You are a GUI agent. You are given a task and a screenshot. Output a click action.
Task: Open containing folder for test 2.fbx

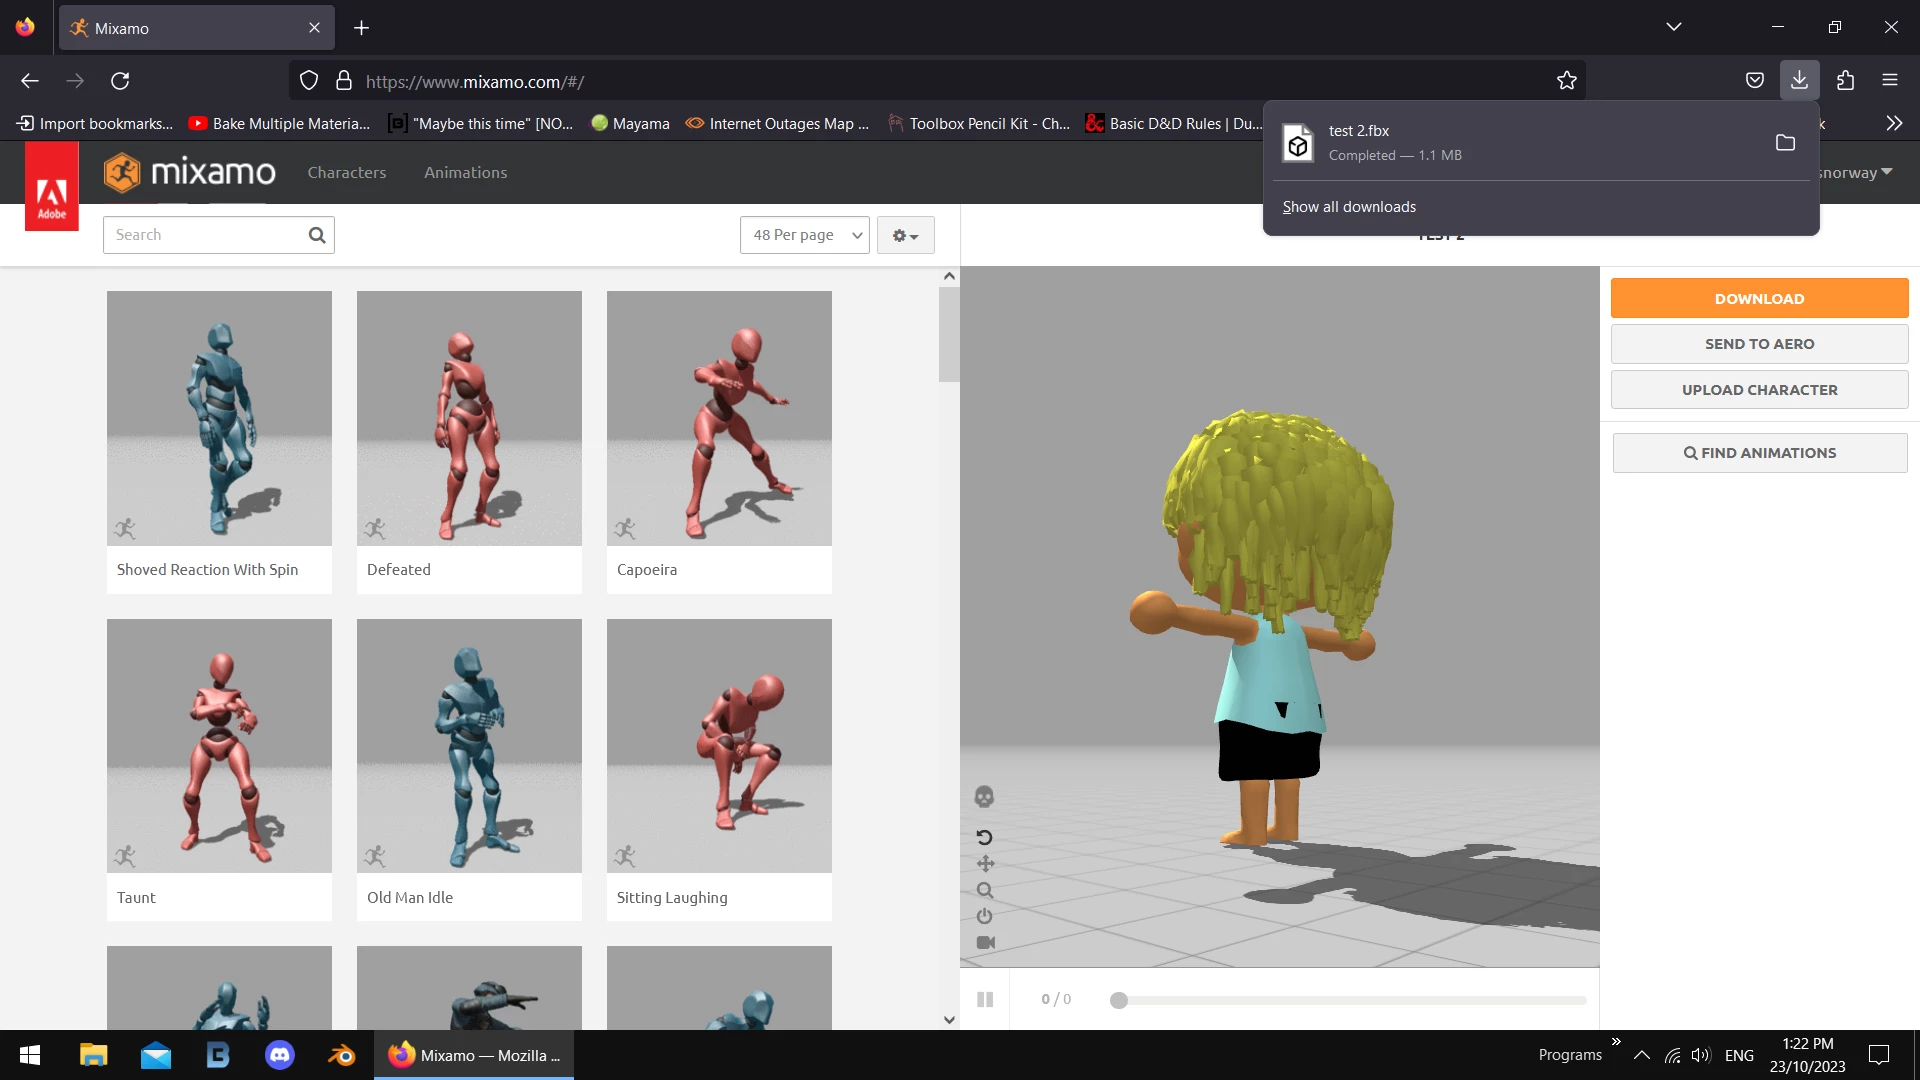(x=1785, y=142)
